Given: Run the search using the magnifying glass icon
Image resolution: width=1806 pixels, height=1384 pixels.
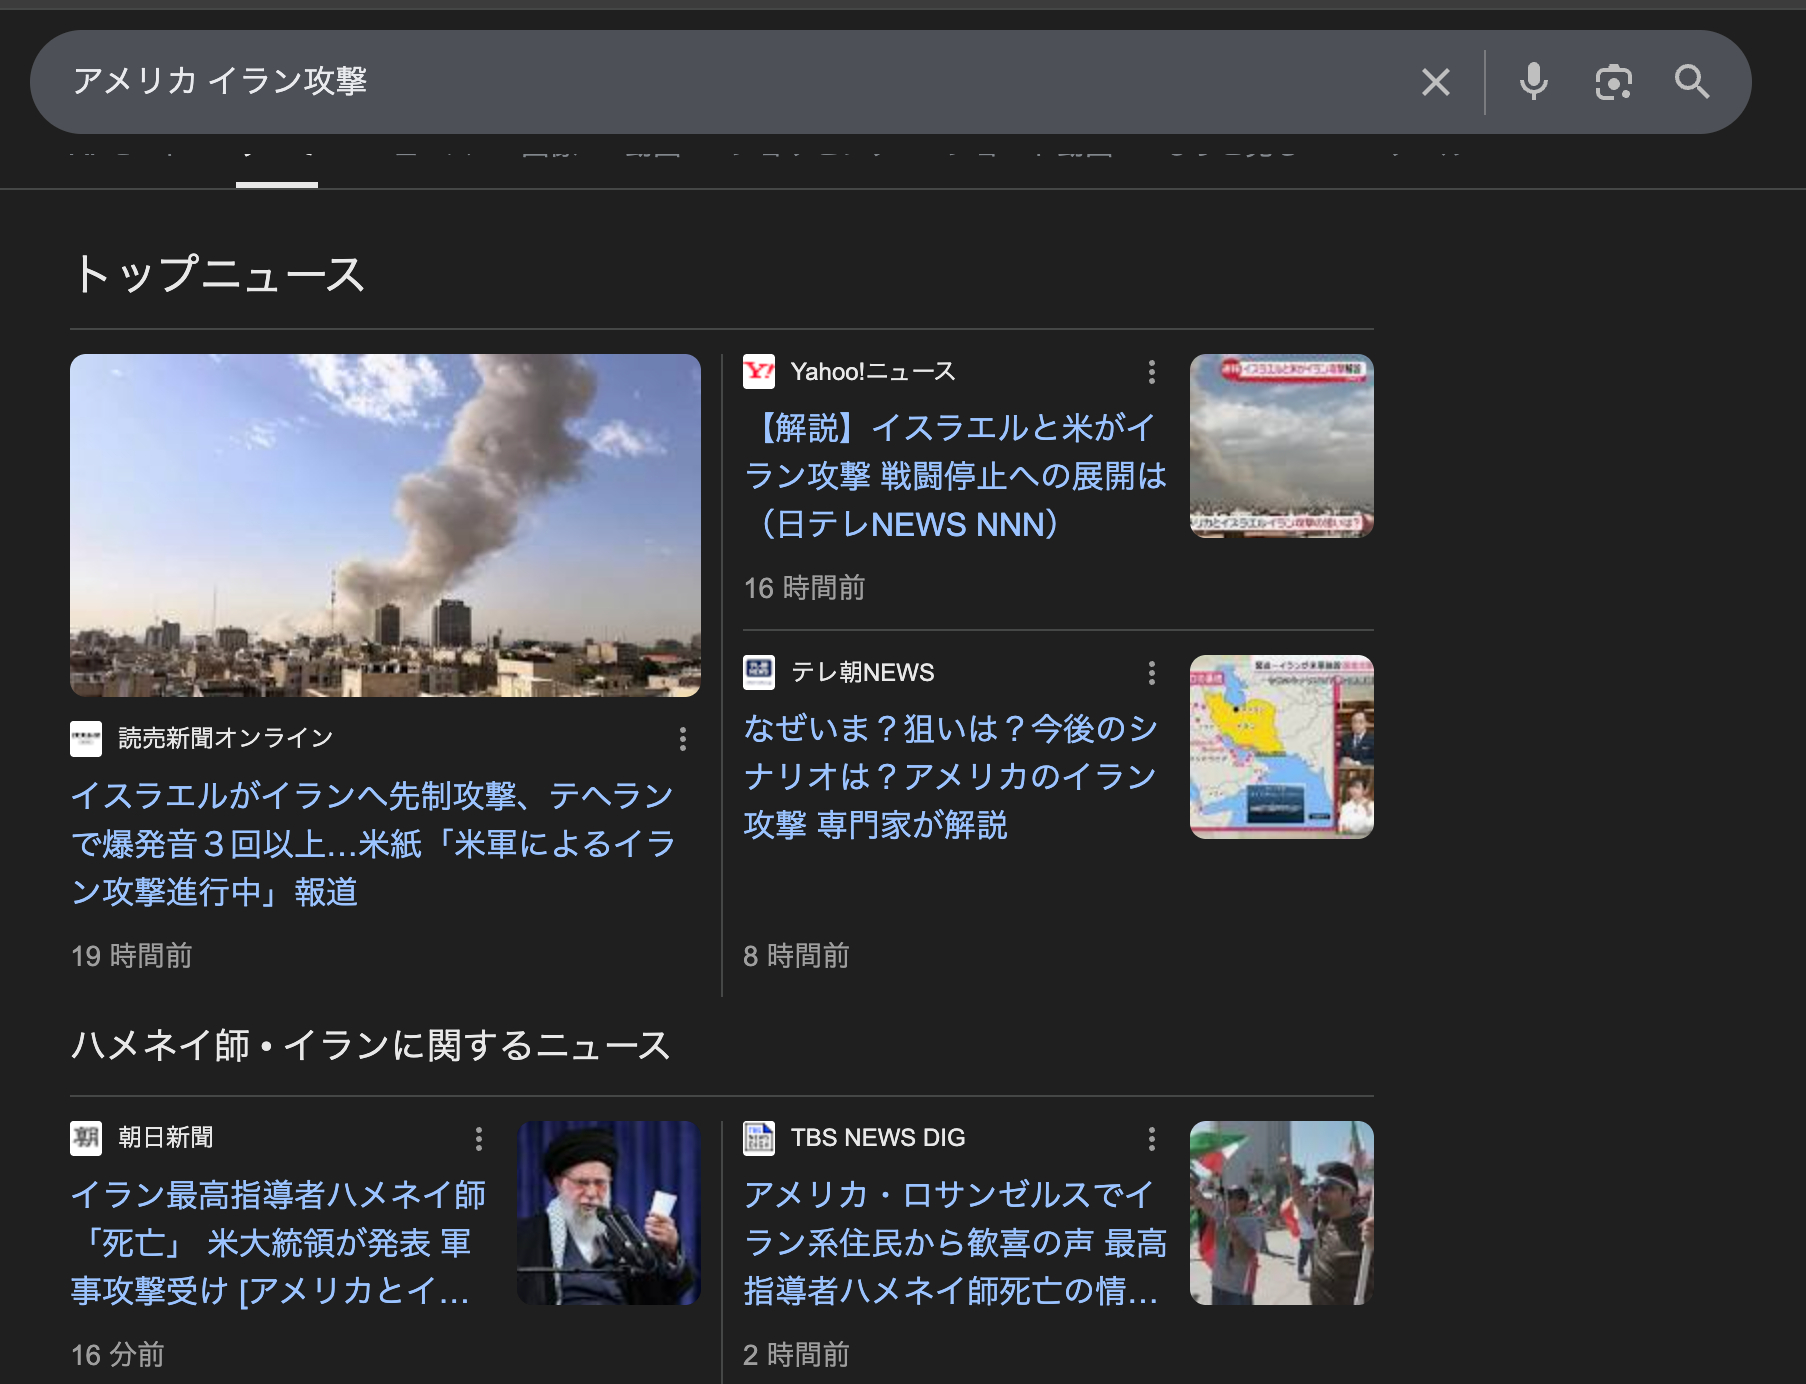Looking at the screenshot, I should (x=1692, y=82).
